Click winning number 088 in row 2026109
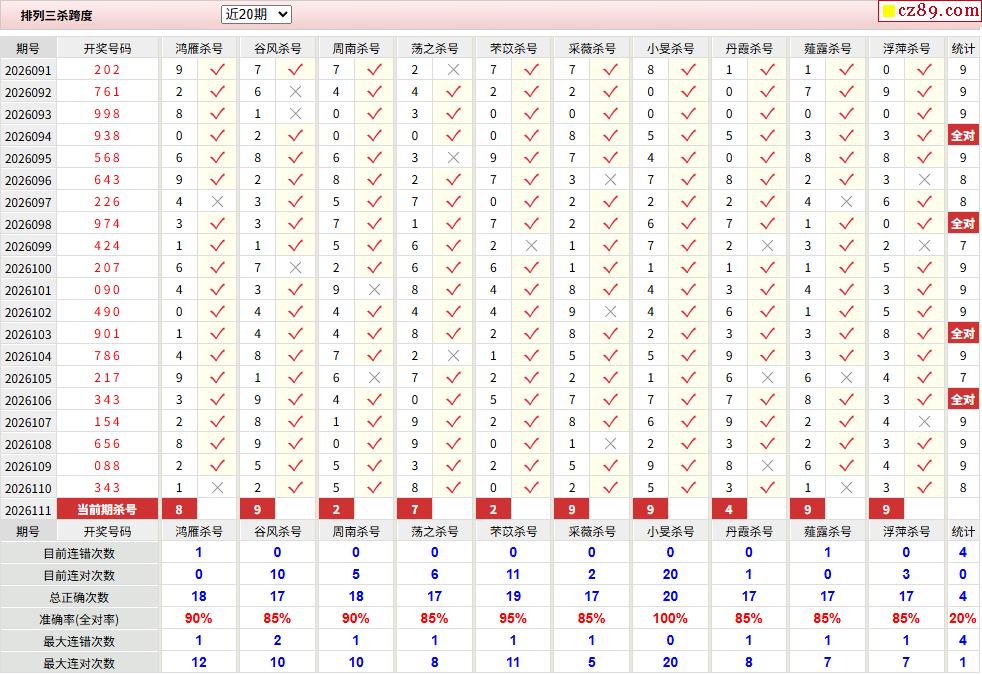The height and width of the screenshot is (675, 982). coord(107,466)
